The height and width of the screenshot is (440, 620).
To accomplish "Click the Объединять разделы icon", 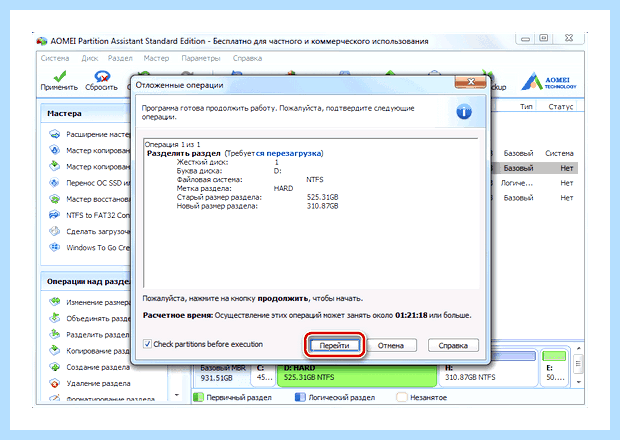I will (x=55, y=318).
